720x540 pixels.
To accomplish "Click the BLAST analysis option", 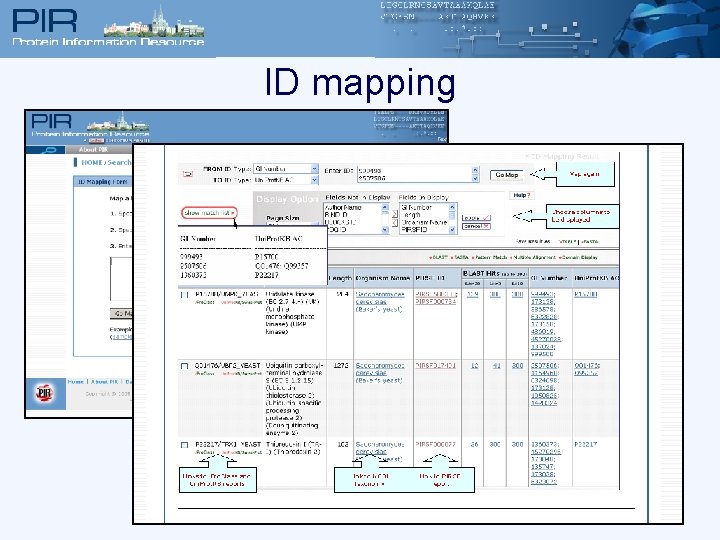I will (x=439, y=258).
